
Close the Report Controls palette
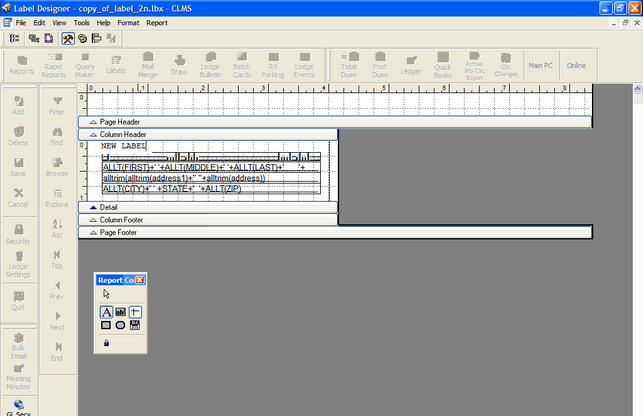tap(140, 280)
